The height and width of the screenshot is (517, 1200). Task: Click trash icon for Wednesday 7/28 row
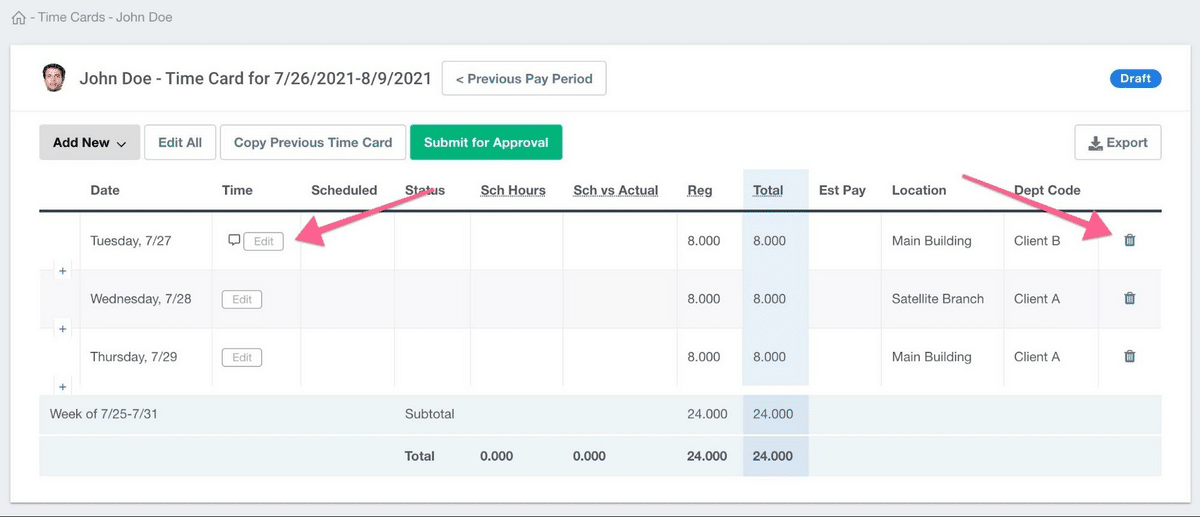pyautogui.click(x=1130, y=298)
